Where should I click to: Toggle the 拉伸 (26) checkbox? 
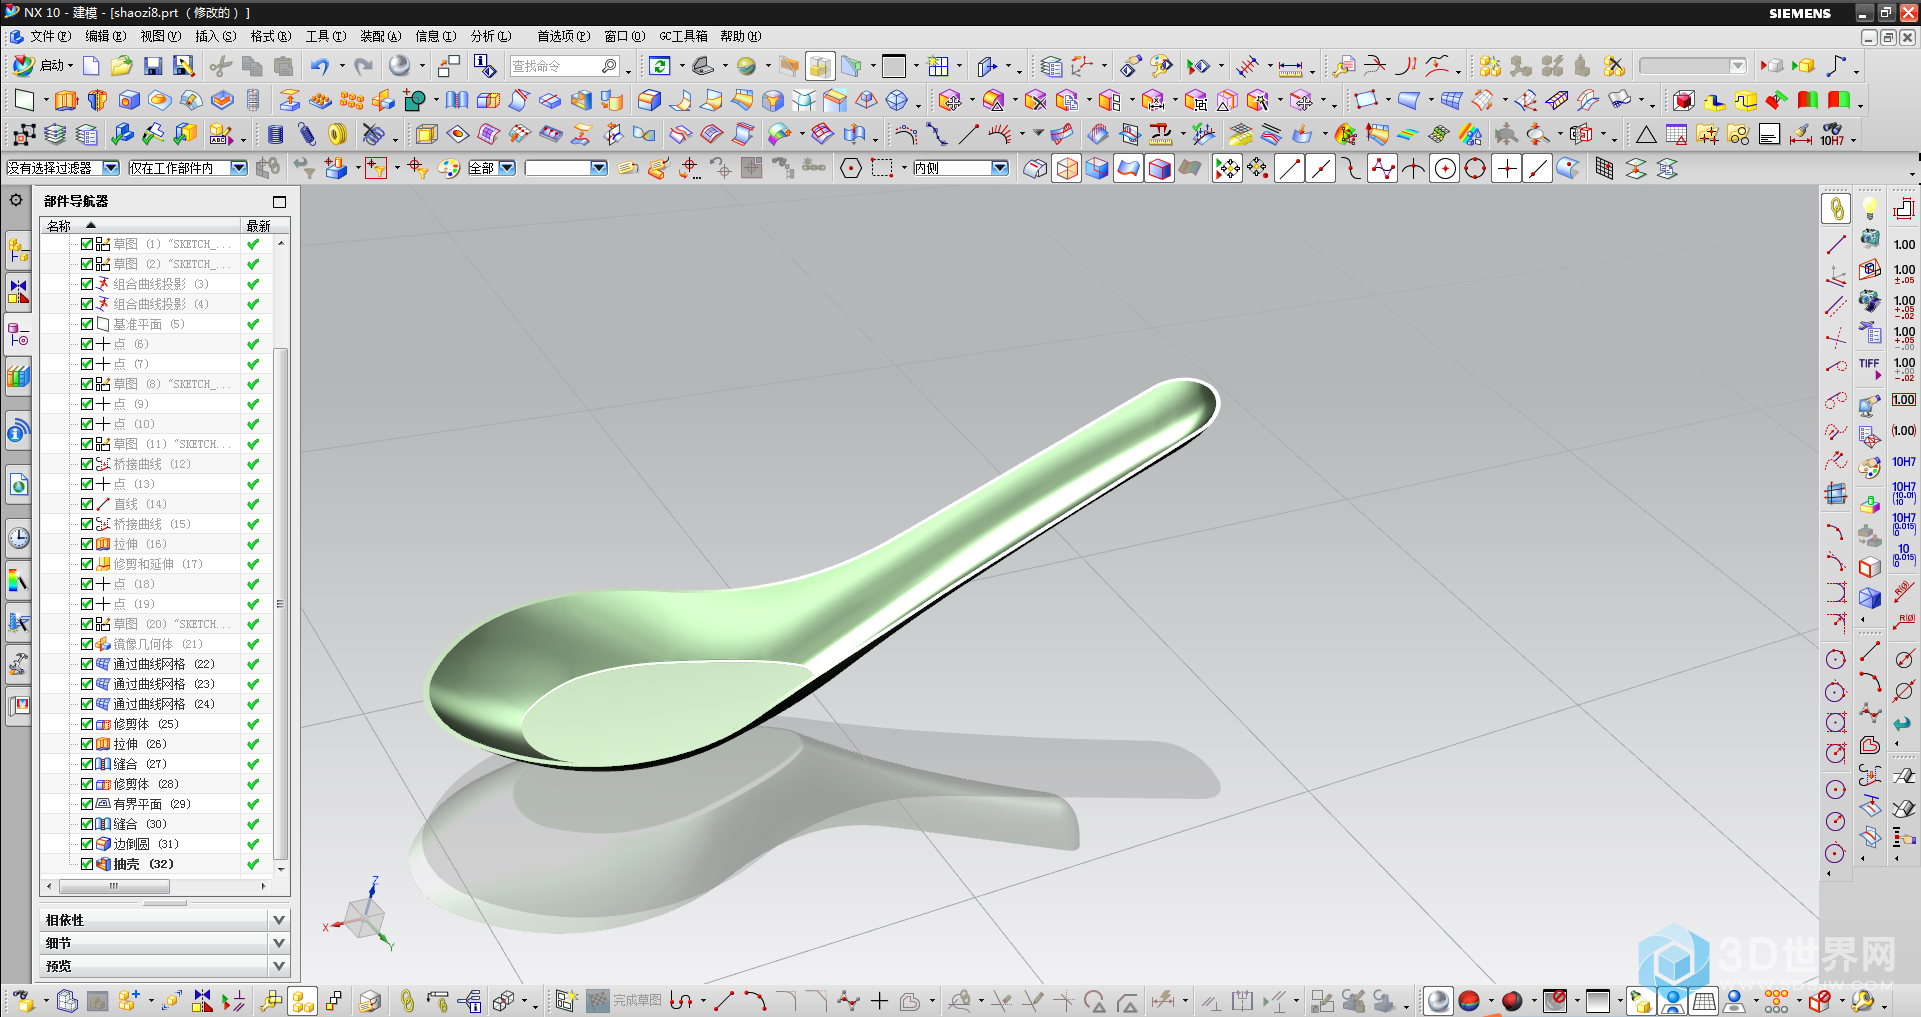pos(87,744)
